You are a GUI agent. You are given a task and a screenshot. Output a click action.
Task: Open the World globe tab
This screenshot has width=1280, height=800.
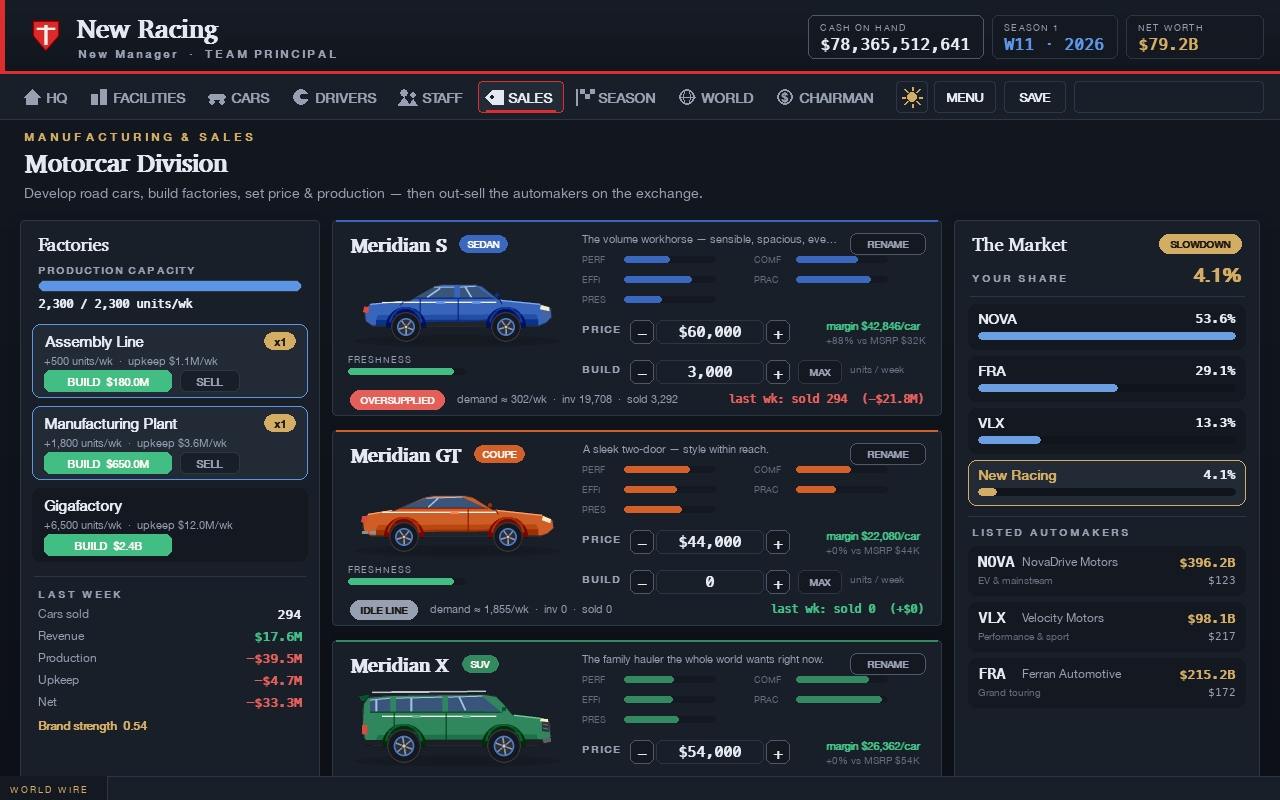coord(716,97)
